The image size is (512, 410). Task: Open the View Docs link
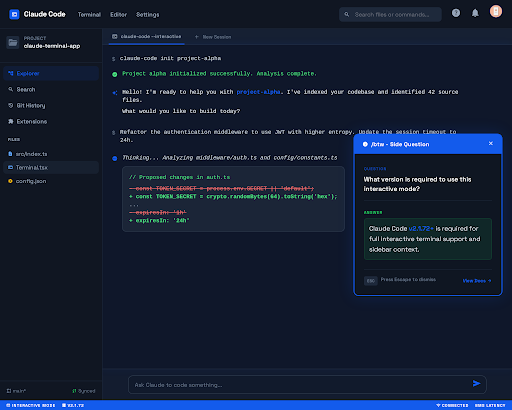click(x=477, y=281)
